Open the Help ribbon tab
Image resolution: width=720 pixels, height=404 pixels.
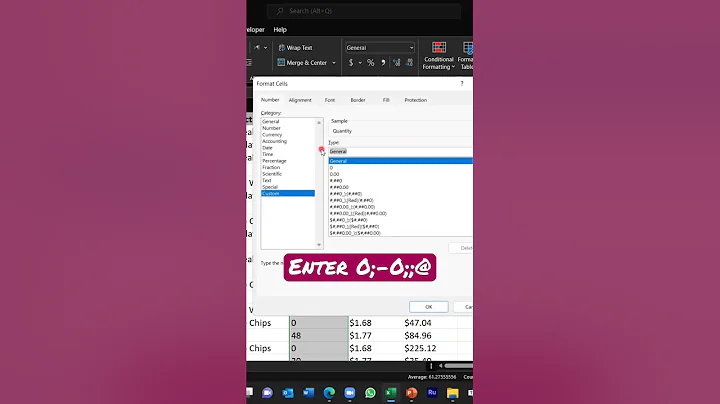280,29
